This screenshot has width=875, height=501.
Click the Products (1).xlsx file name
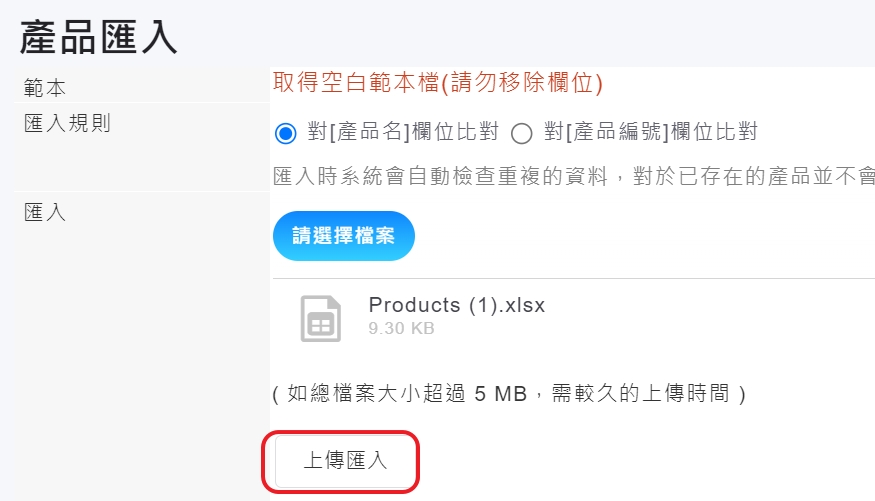(457, 306)
